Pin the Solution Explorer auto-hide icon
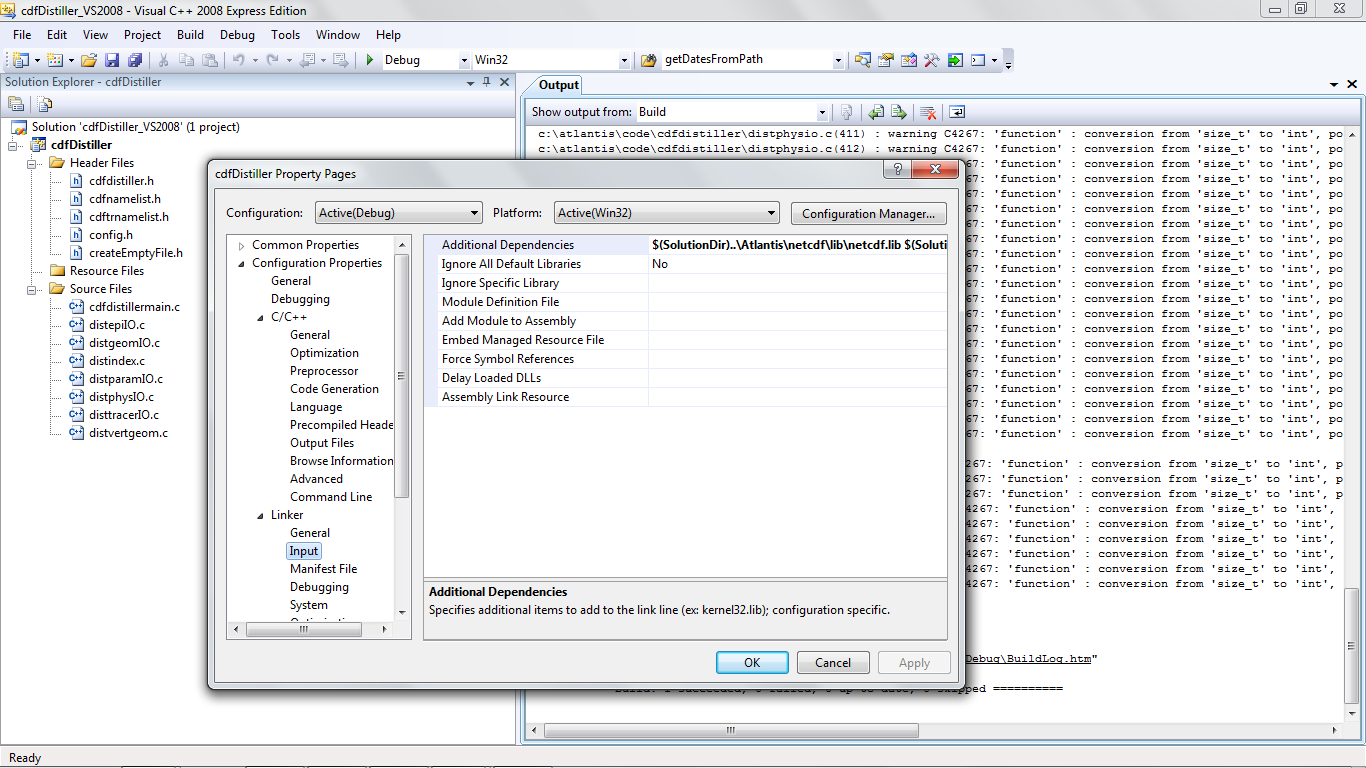The width and height of the screenshot is (1366, 768). (x=487, y=82)
